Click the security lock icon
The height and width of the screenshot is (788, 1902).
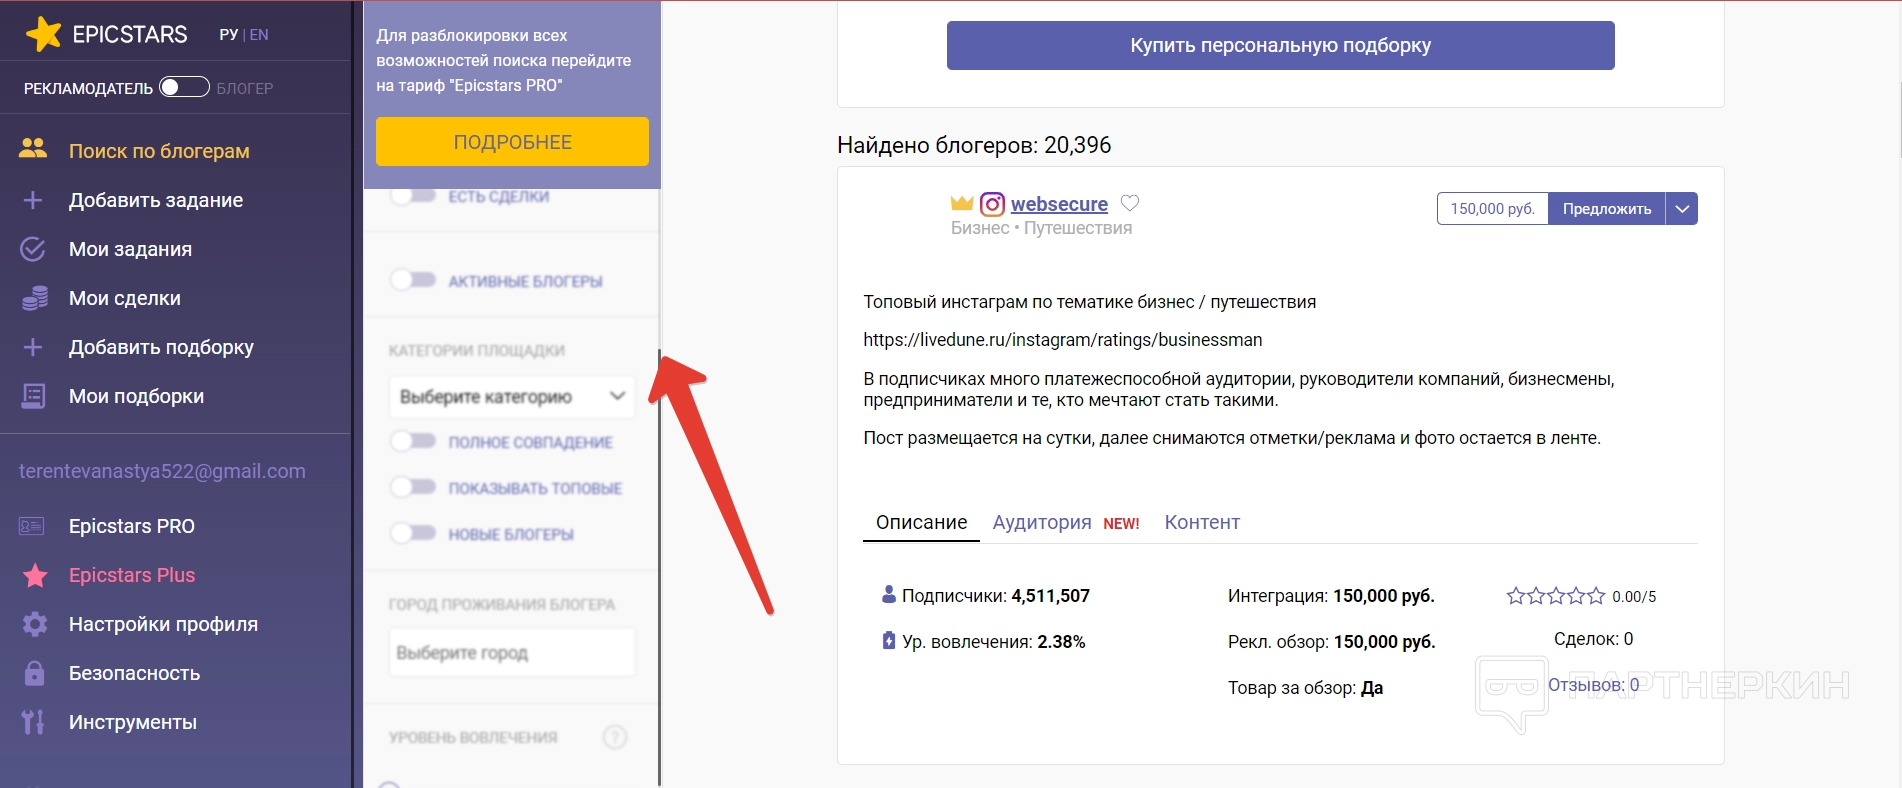(34, 673)
